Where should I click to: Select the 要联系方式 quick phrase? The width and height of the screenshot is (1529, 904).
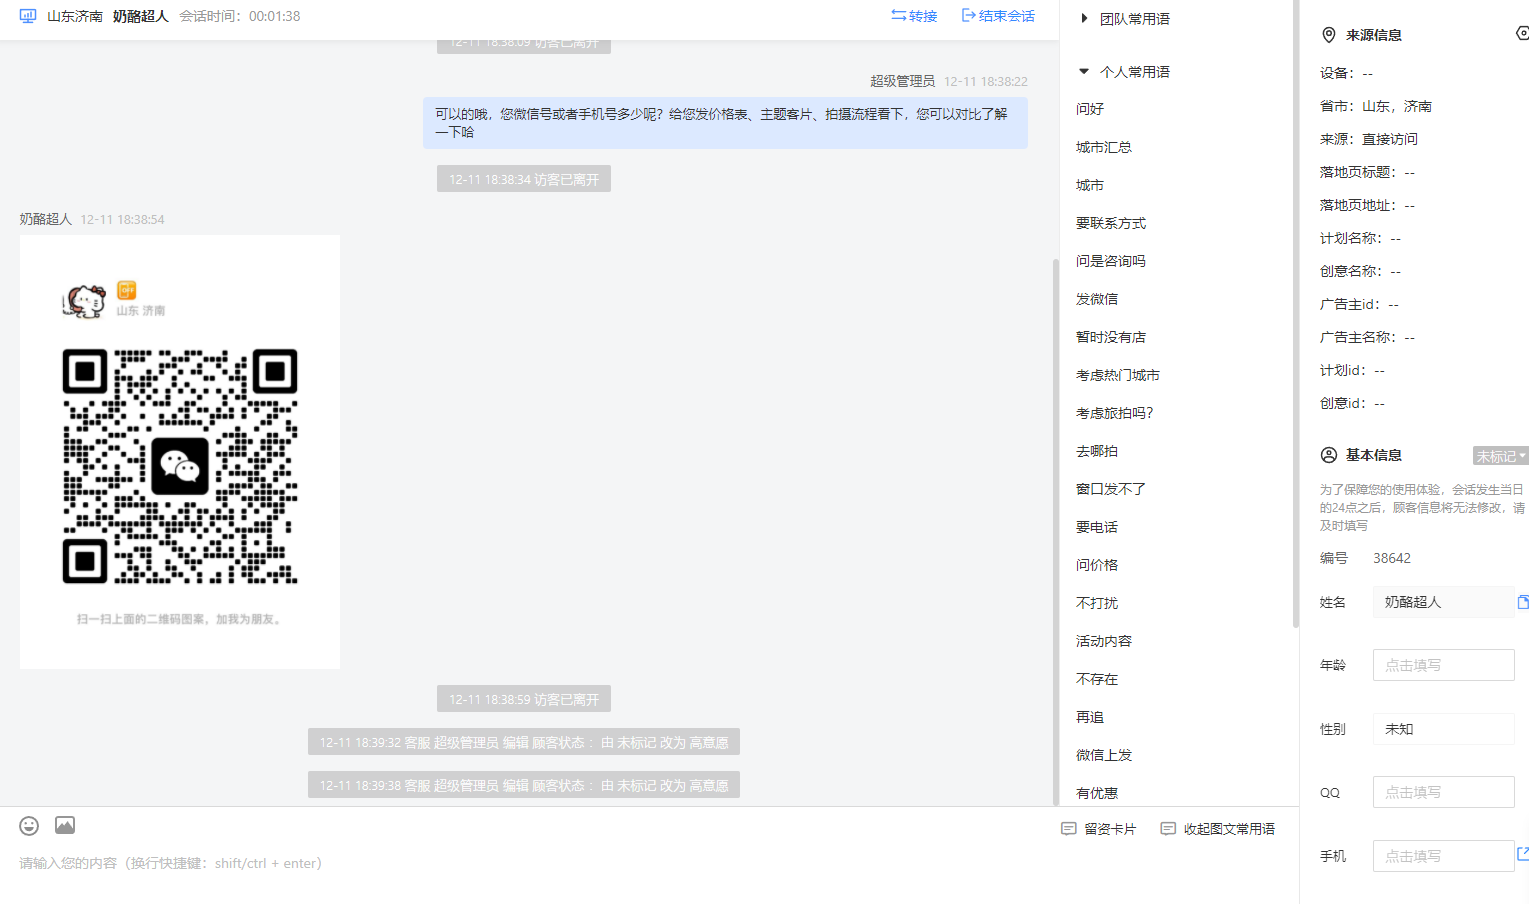tap(1111, 223)
